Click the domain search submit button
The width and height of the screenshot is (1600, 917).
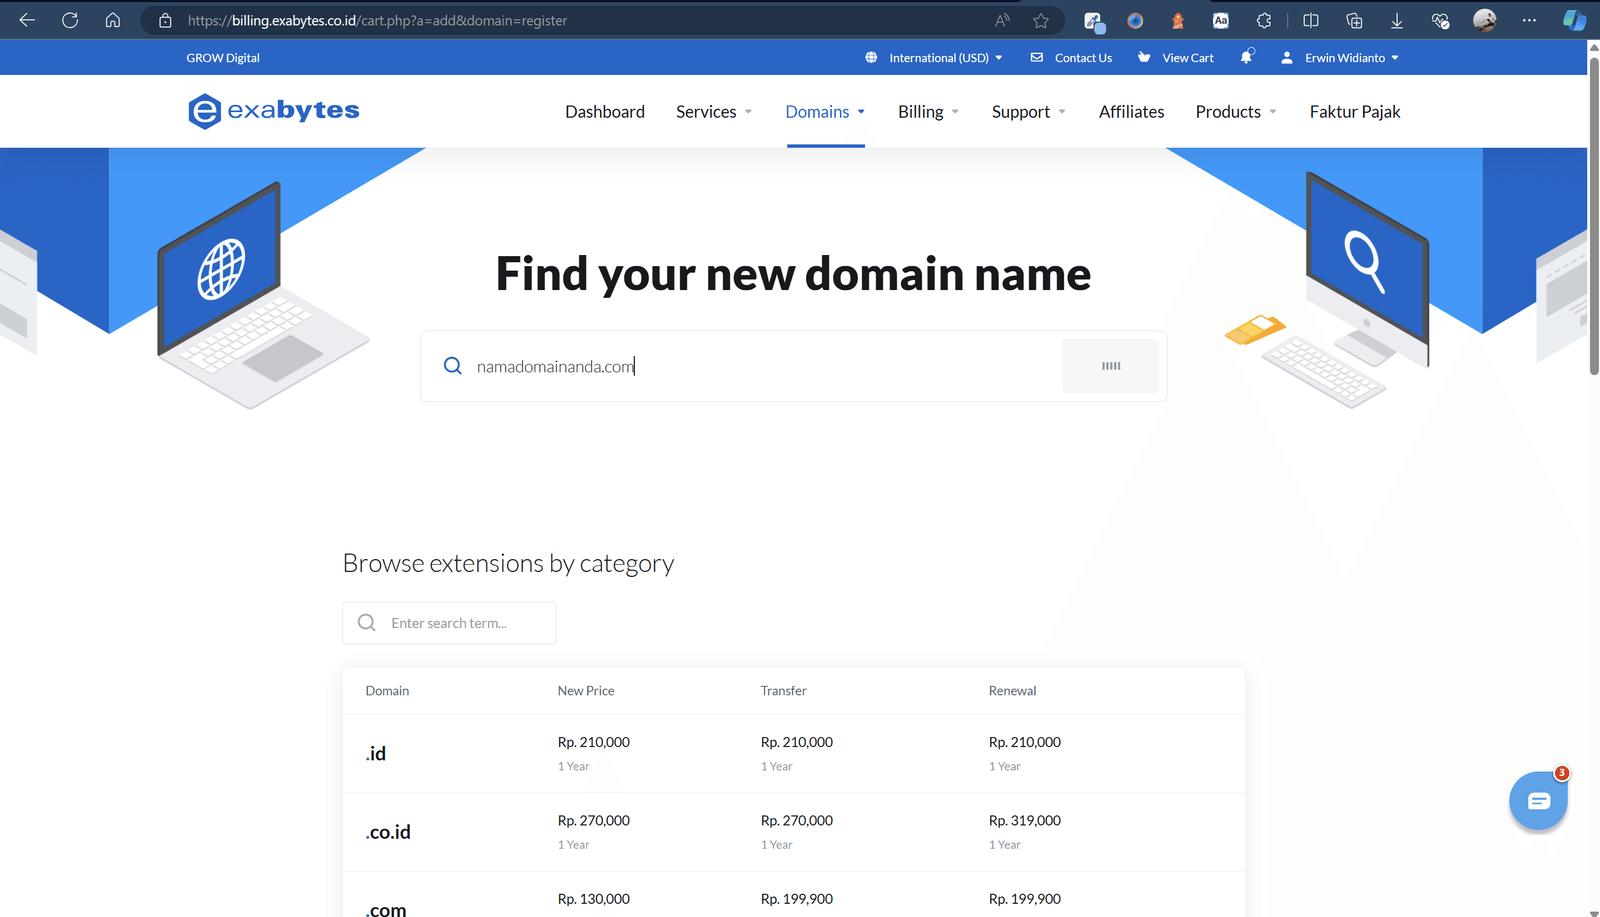click(x=1110, y=366)
